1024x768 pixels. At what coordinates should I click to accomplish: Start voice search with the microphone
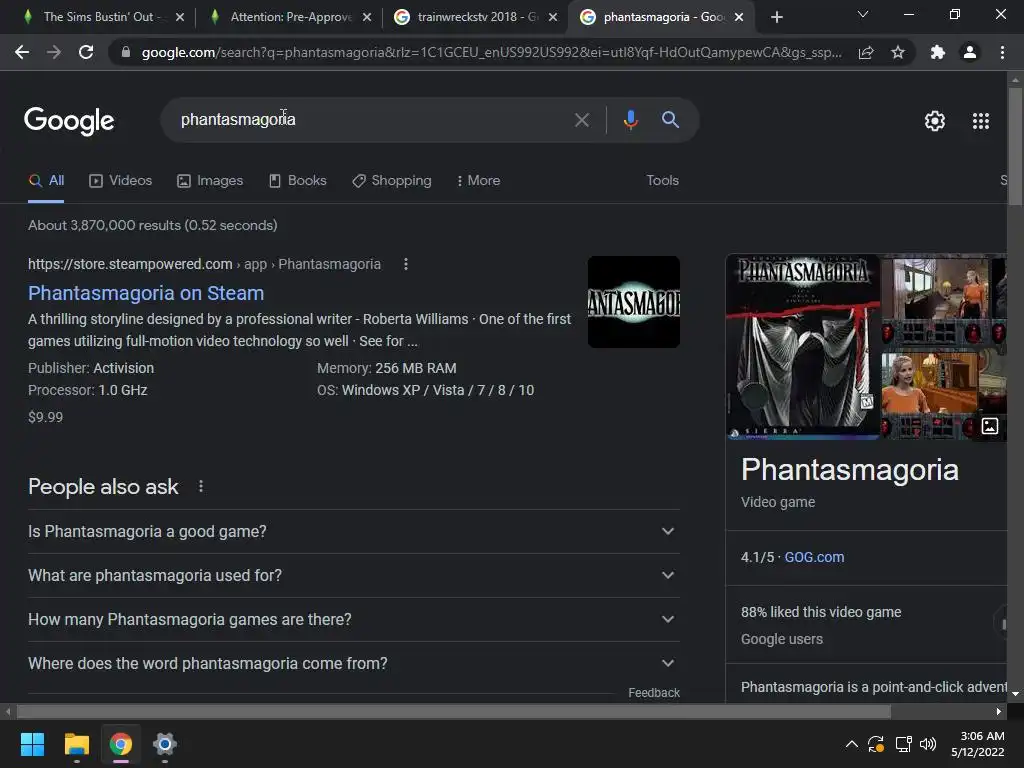pyautogui.click(x=630, y=120)
